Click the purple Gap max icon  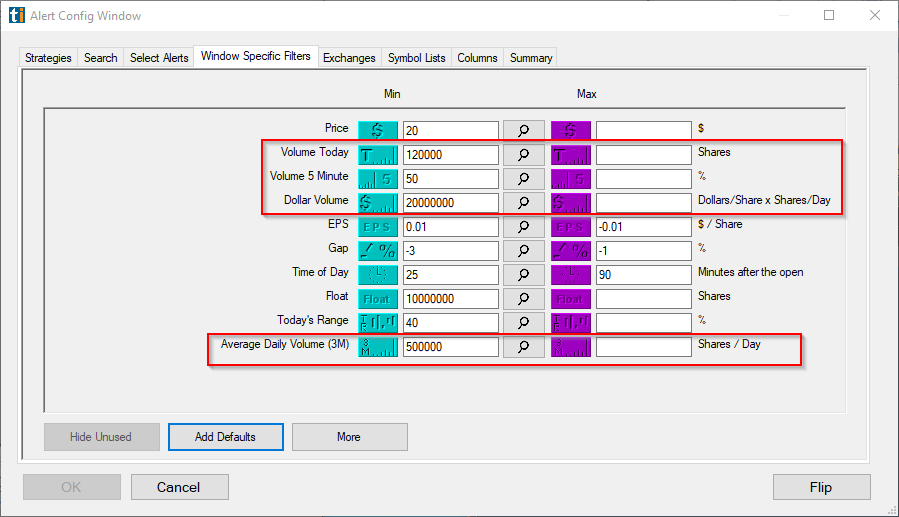click(x=570, y=251)
